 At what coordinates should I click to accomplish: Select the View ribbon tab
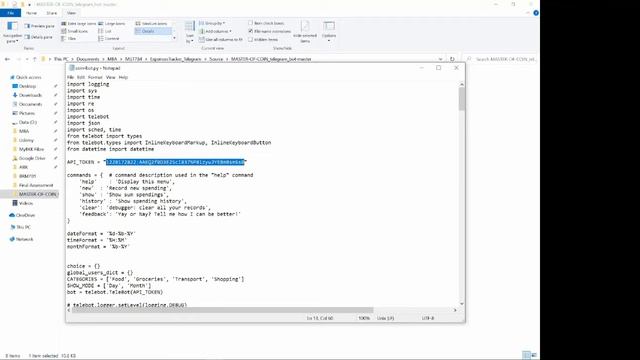71,13
